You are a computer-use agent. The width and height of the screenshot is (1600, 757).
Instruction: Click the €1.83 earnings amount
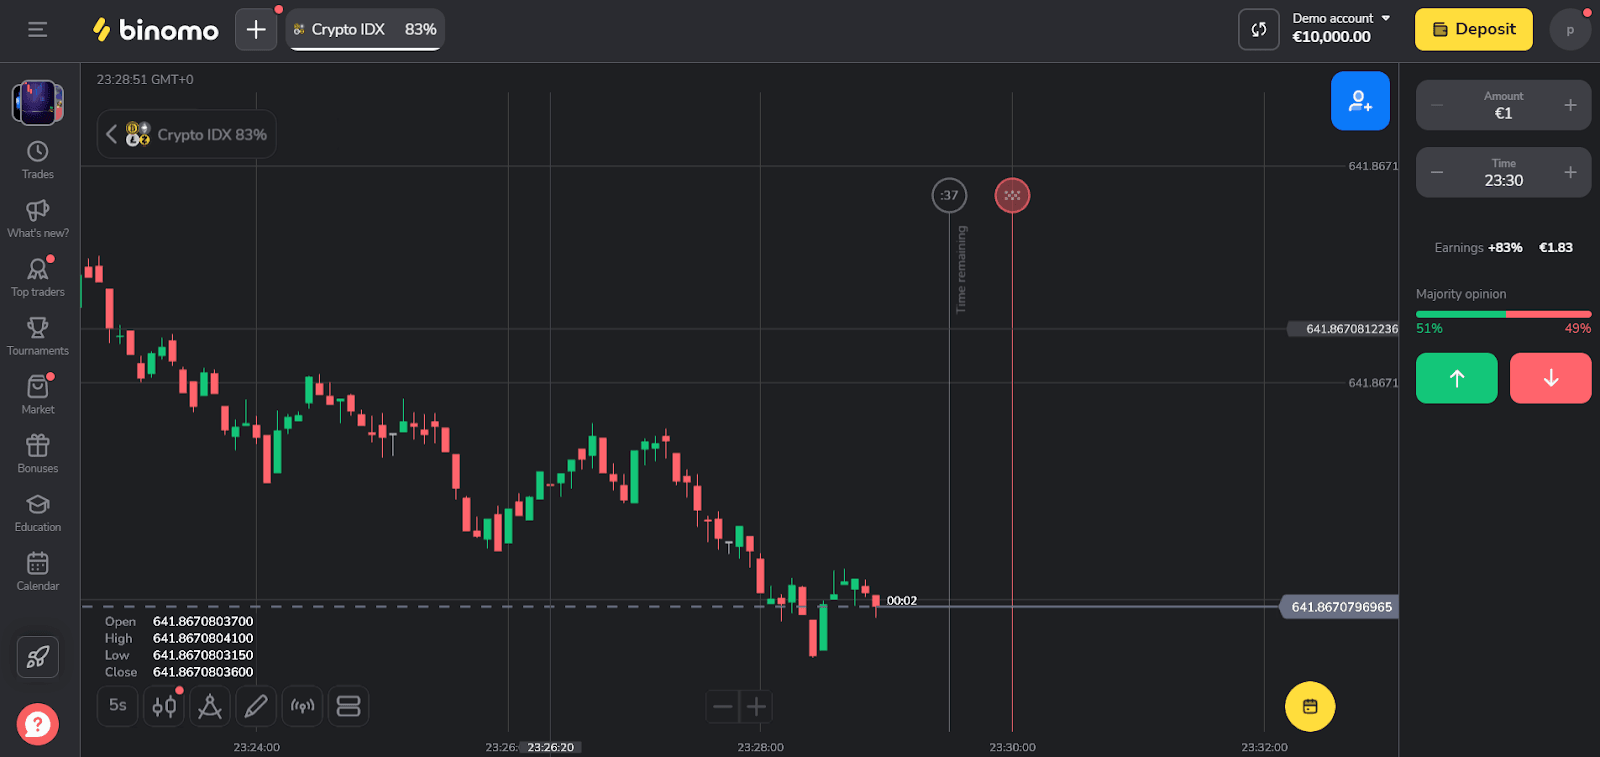tap(1556, 247)
